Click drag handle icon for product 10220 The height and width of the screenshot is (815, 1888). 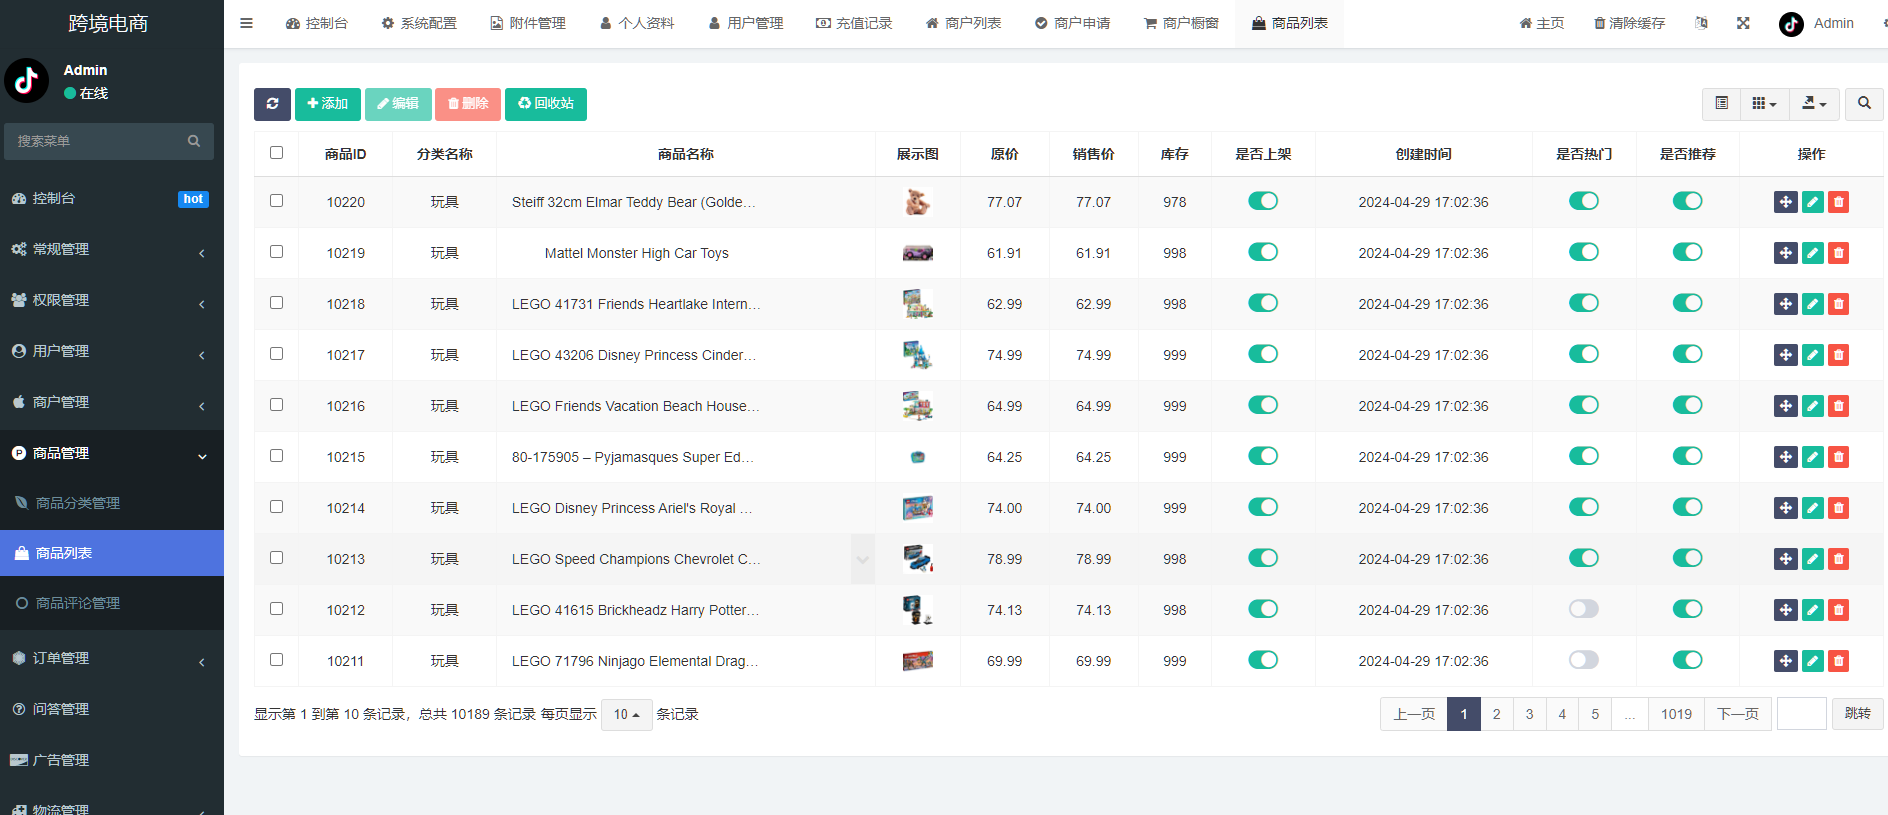tap(1786, 202)
